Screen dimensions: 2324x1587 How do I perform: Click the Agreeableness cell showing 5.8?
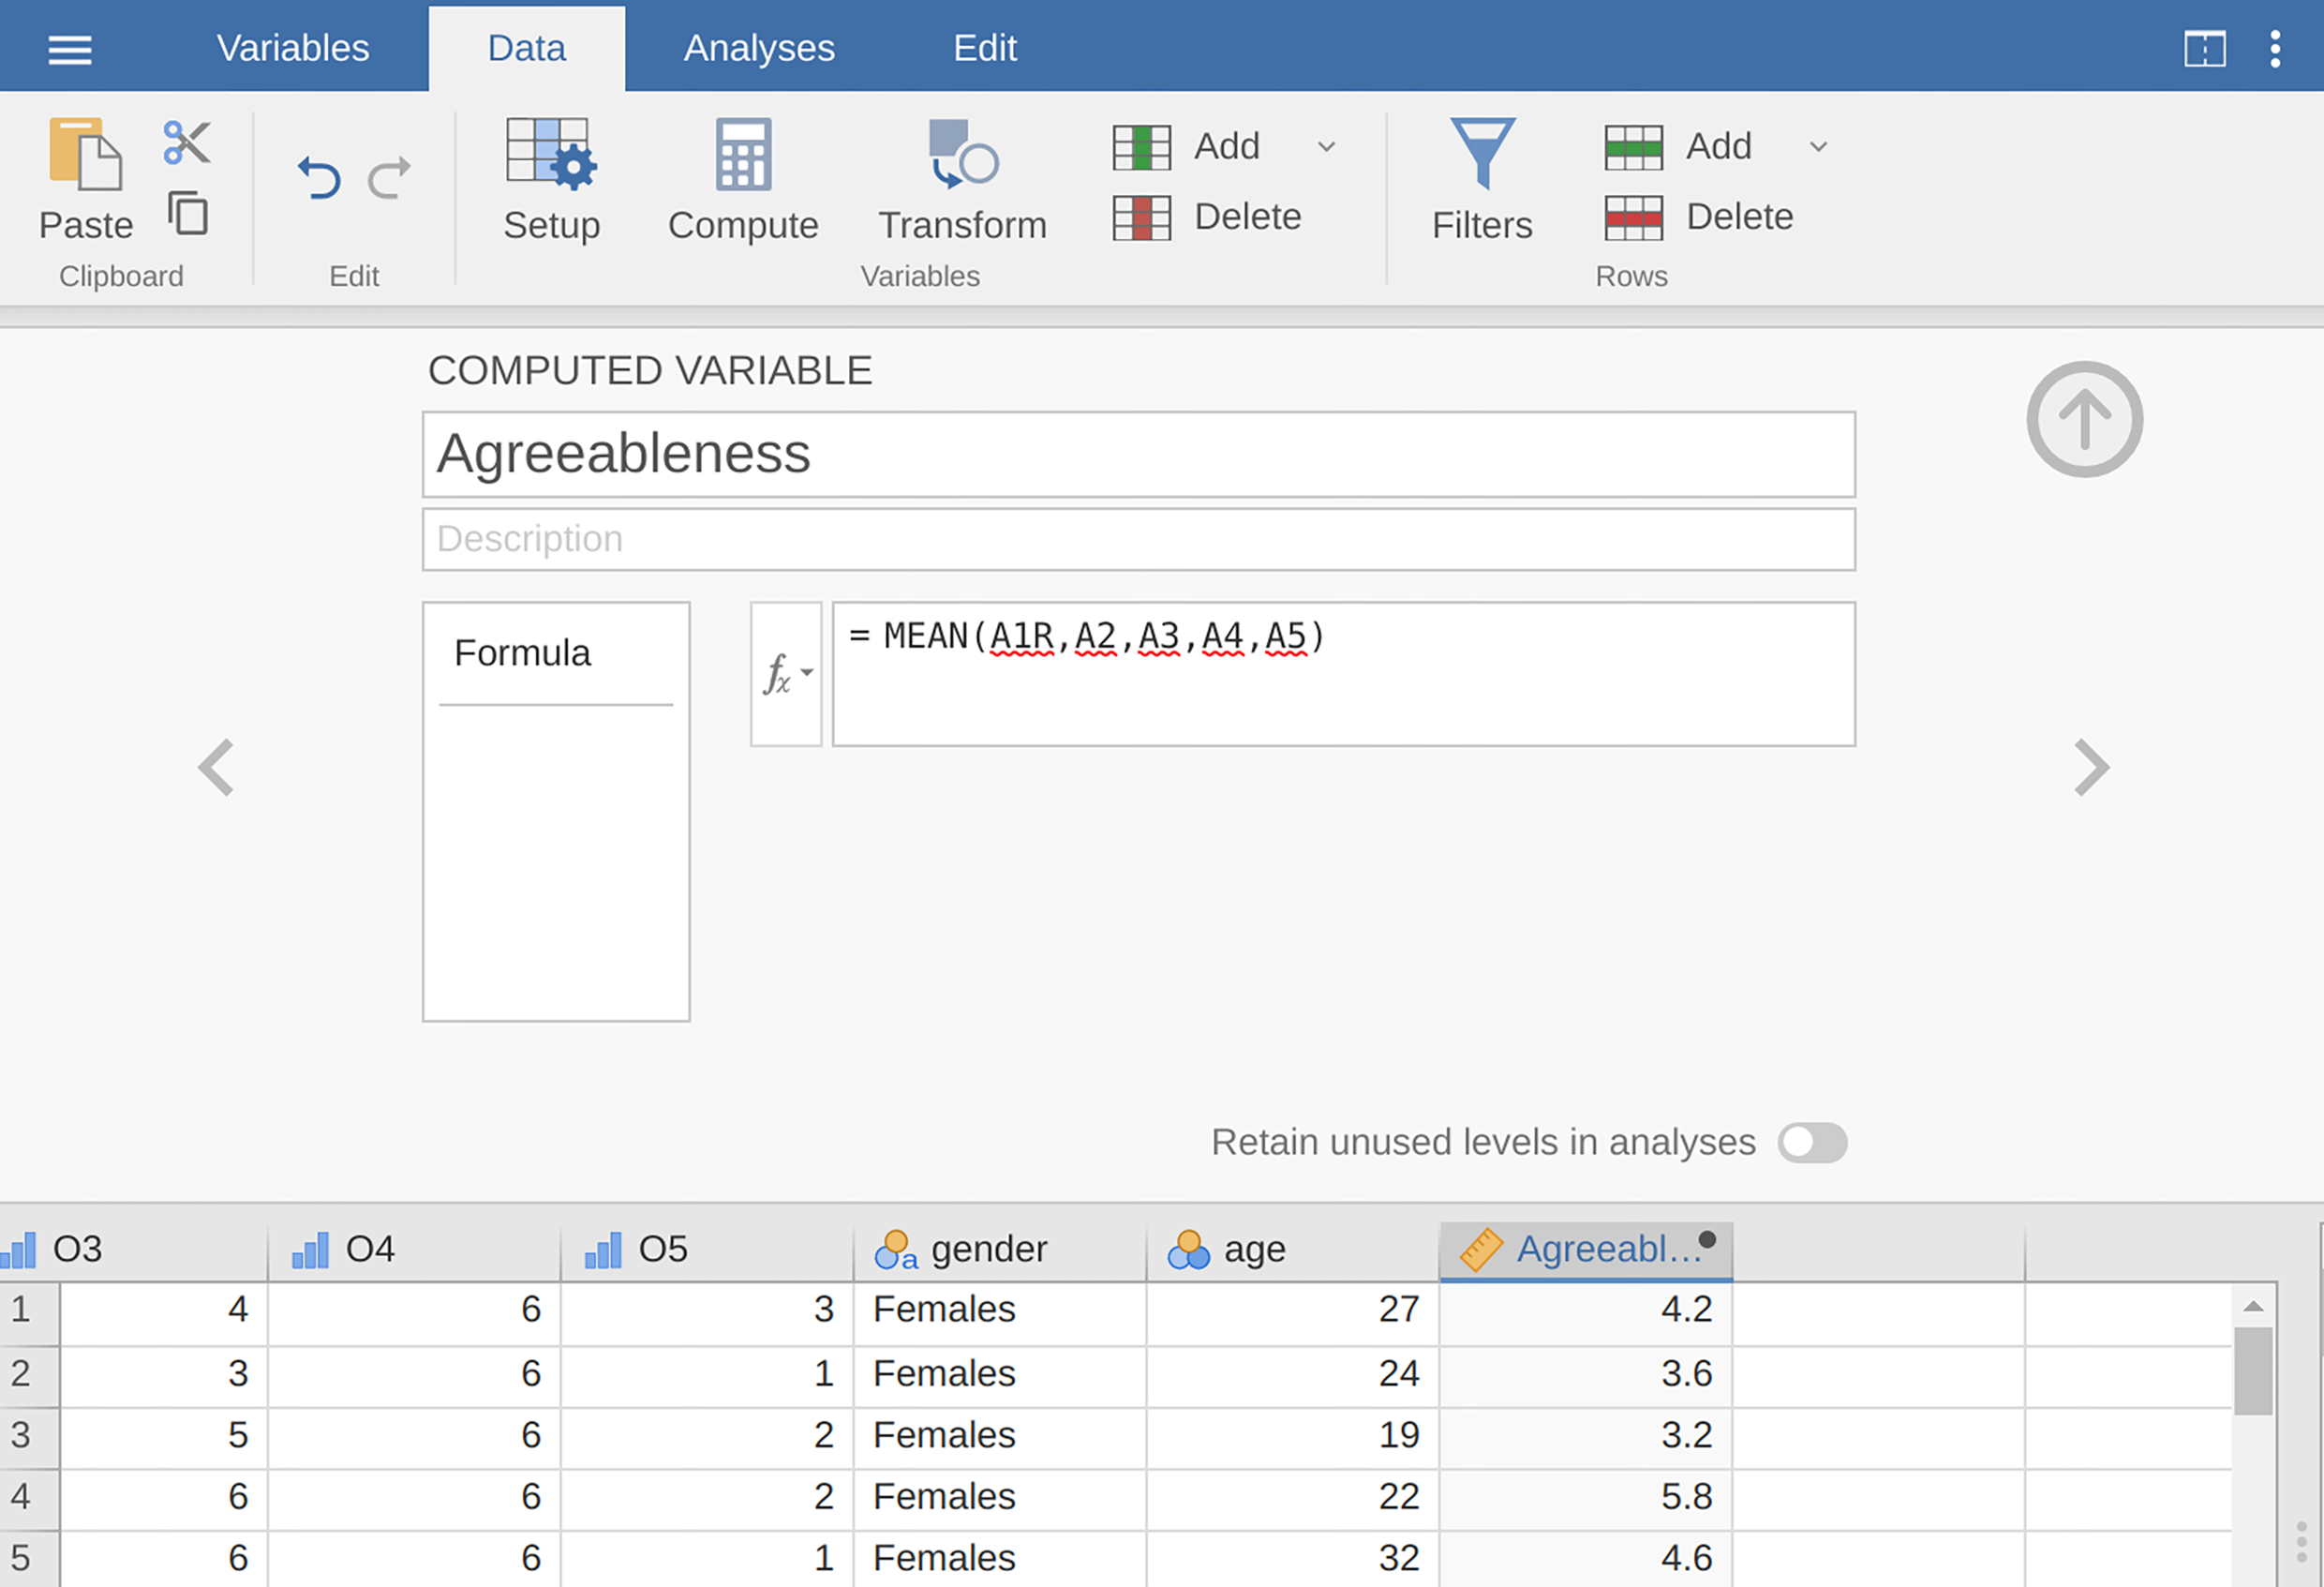[1586, 1498]
